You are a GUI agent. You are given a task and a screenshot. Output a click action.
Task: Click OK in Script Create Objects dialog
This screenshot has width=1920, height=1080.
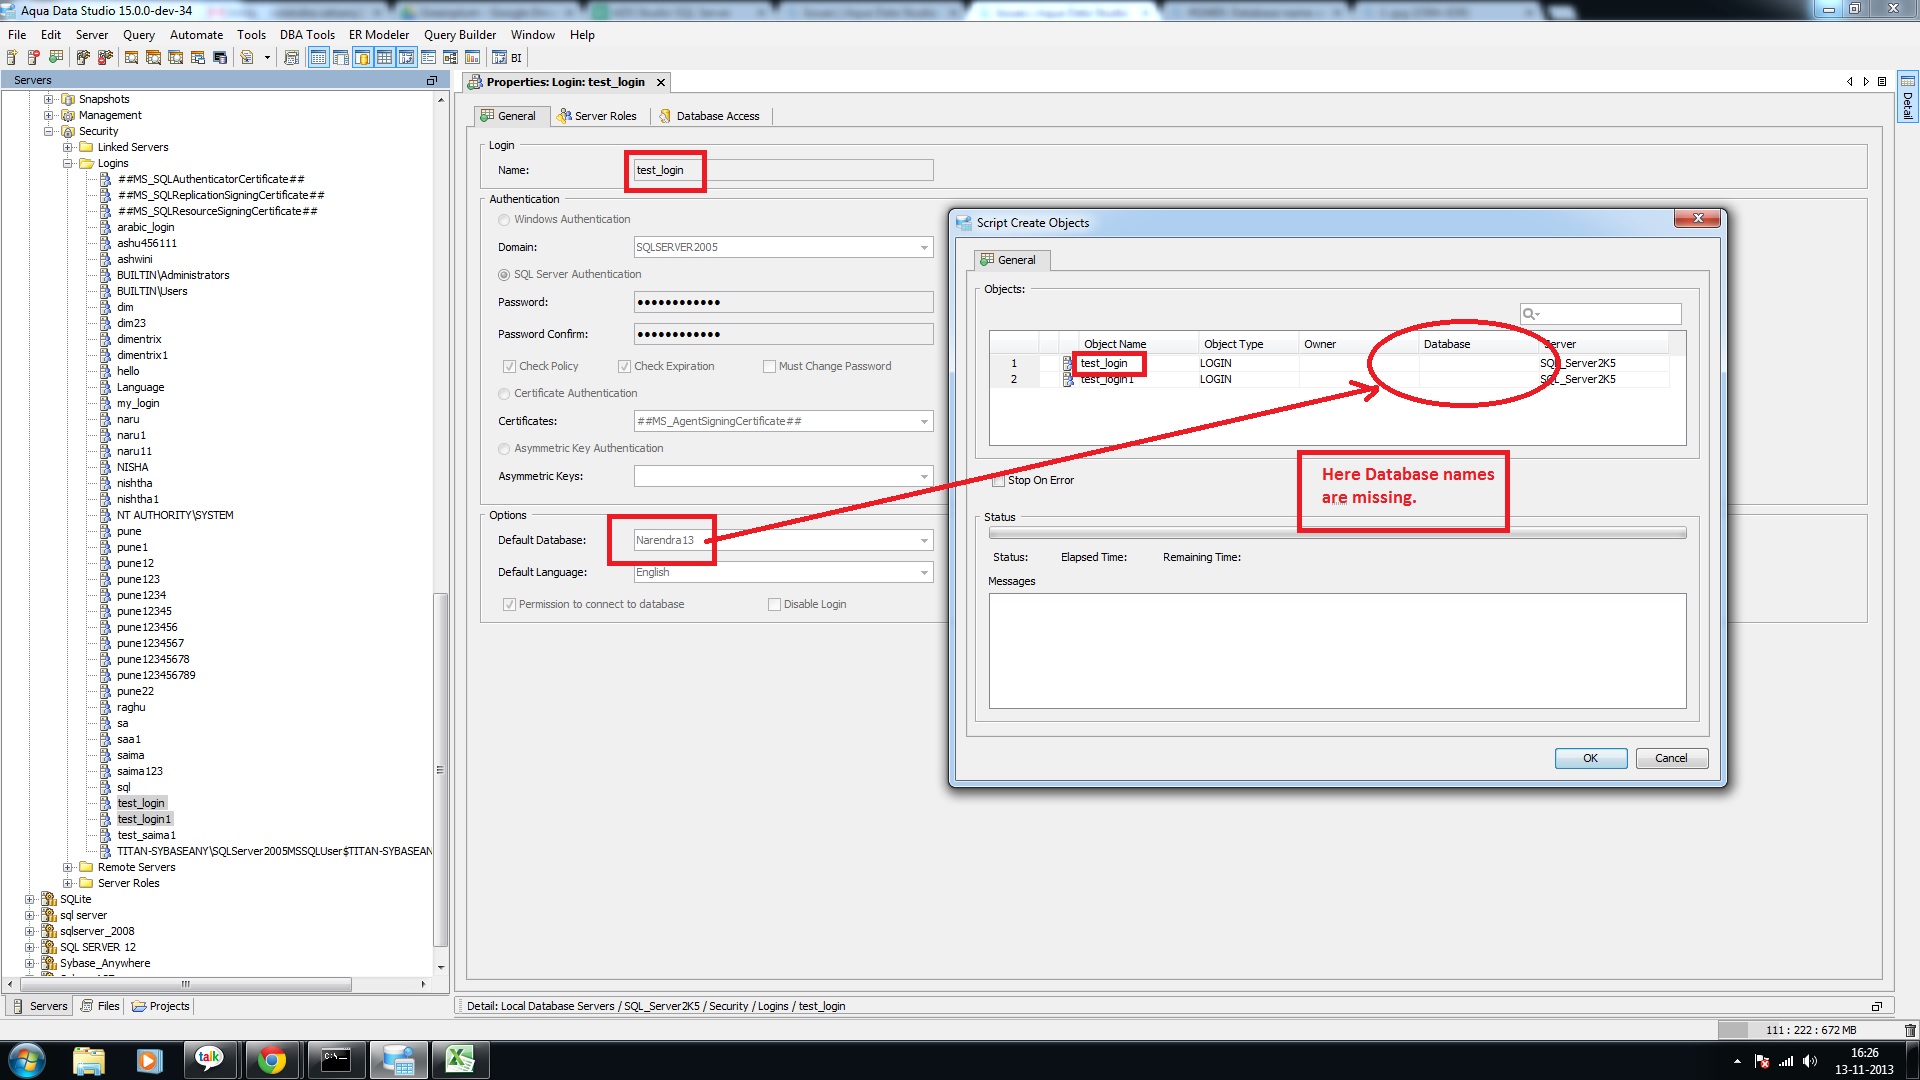[1590, 759]
